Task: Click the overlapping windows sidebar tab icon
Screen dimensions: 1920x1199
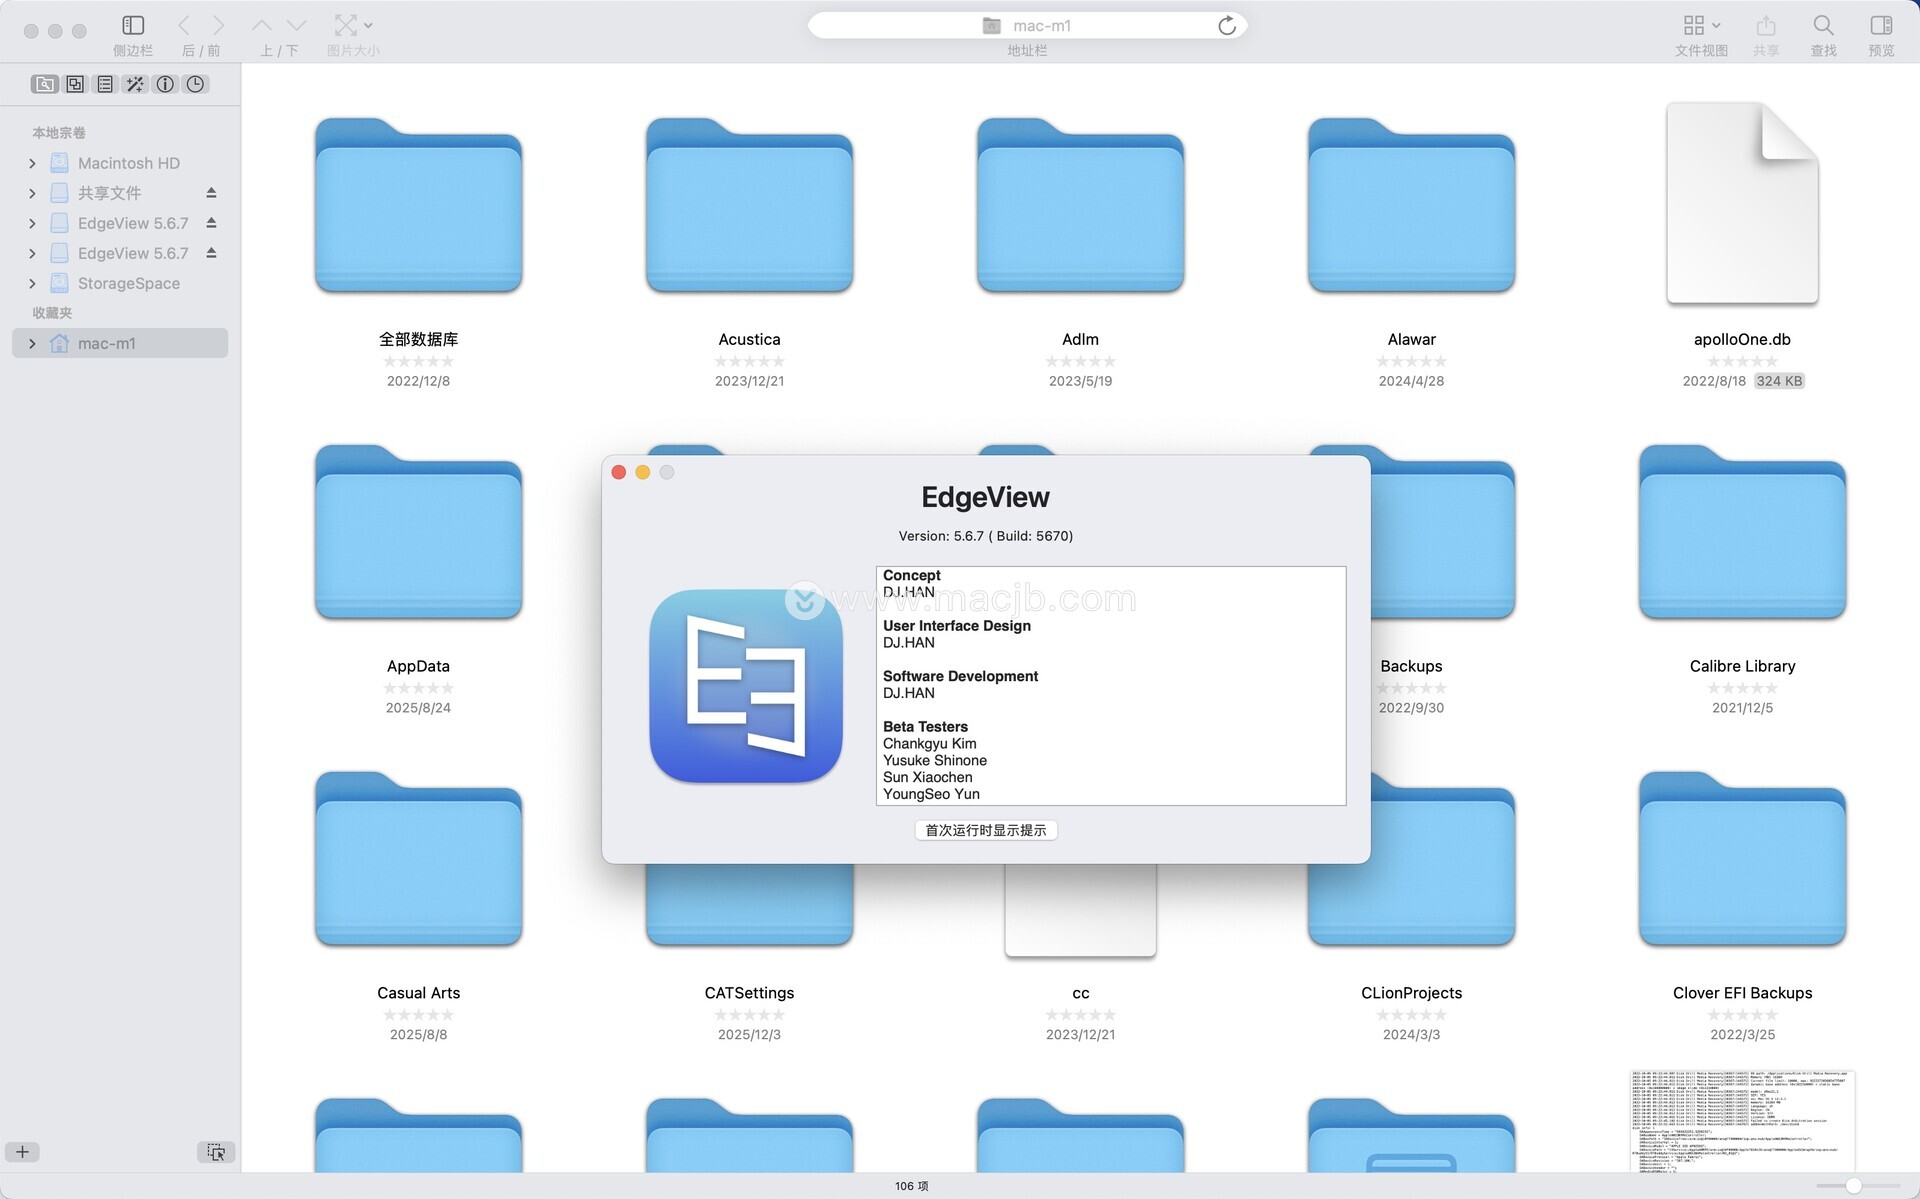Action: pyautogui.click(x=75, y=84)
